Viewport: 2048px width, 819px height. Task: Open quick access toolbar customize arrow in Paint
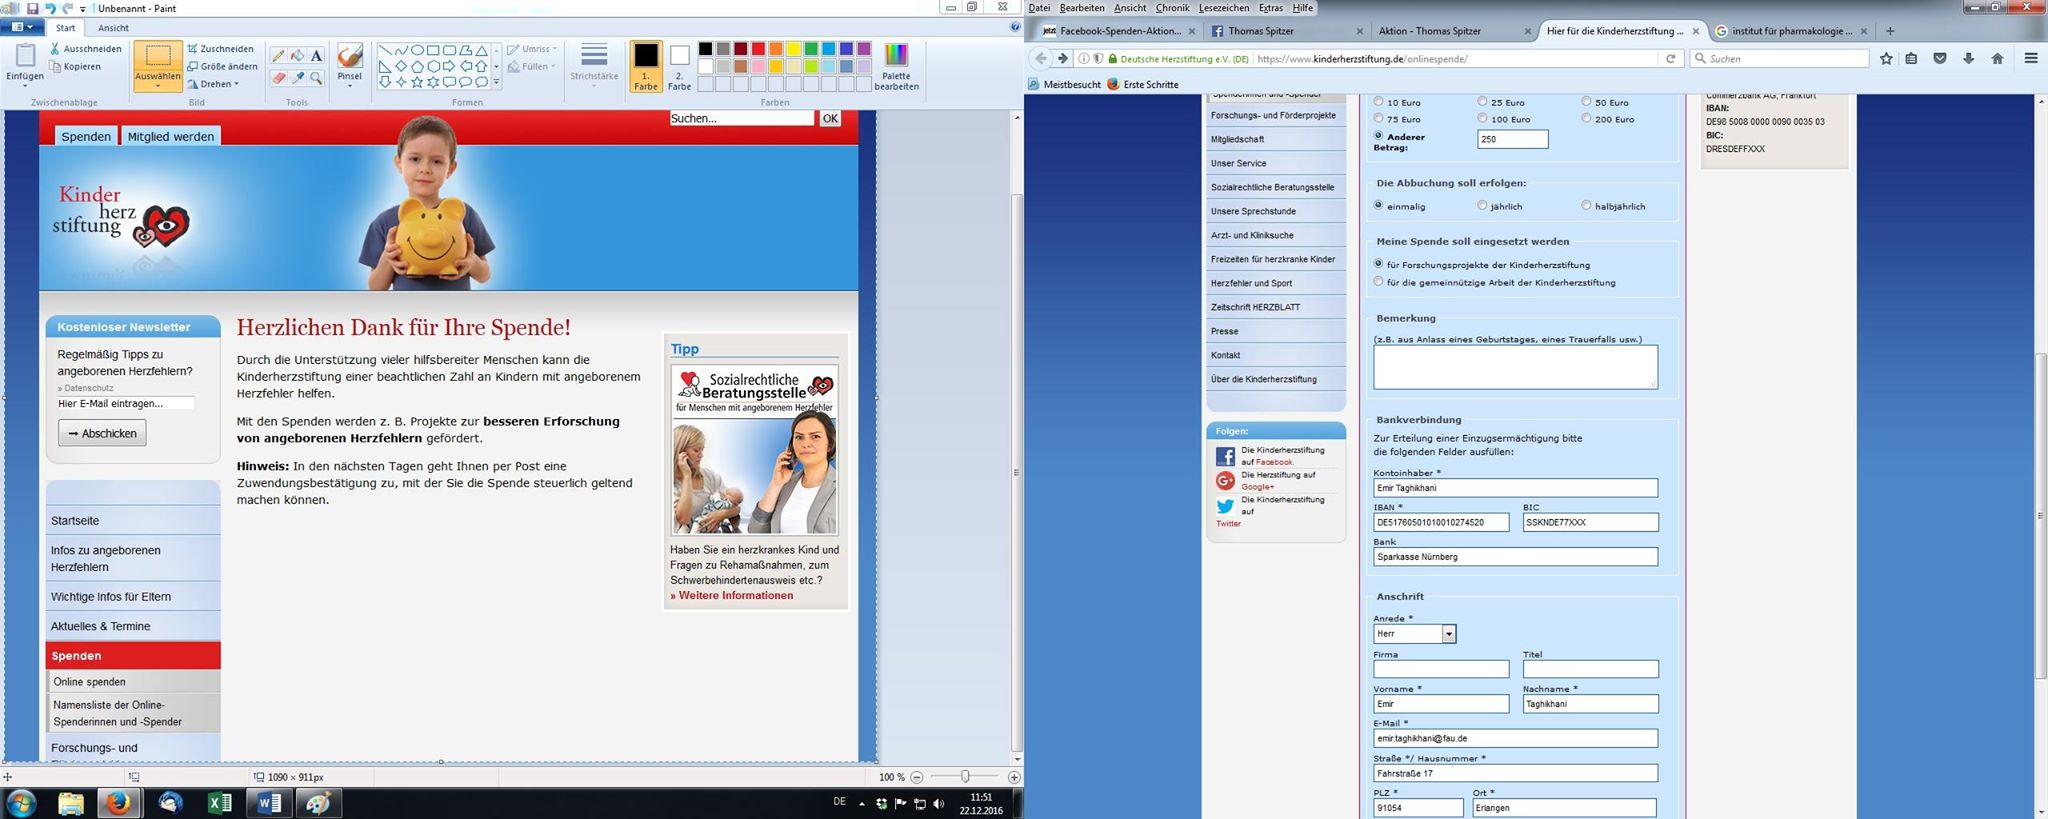[x=82, y=8]
